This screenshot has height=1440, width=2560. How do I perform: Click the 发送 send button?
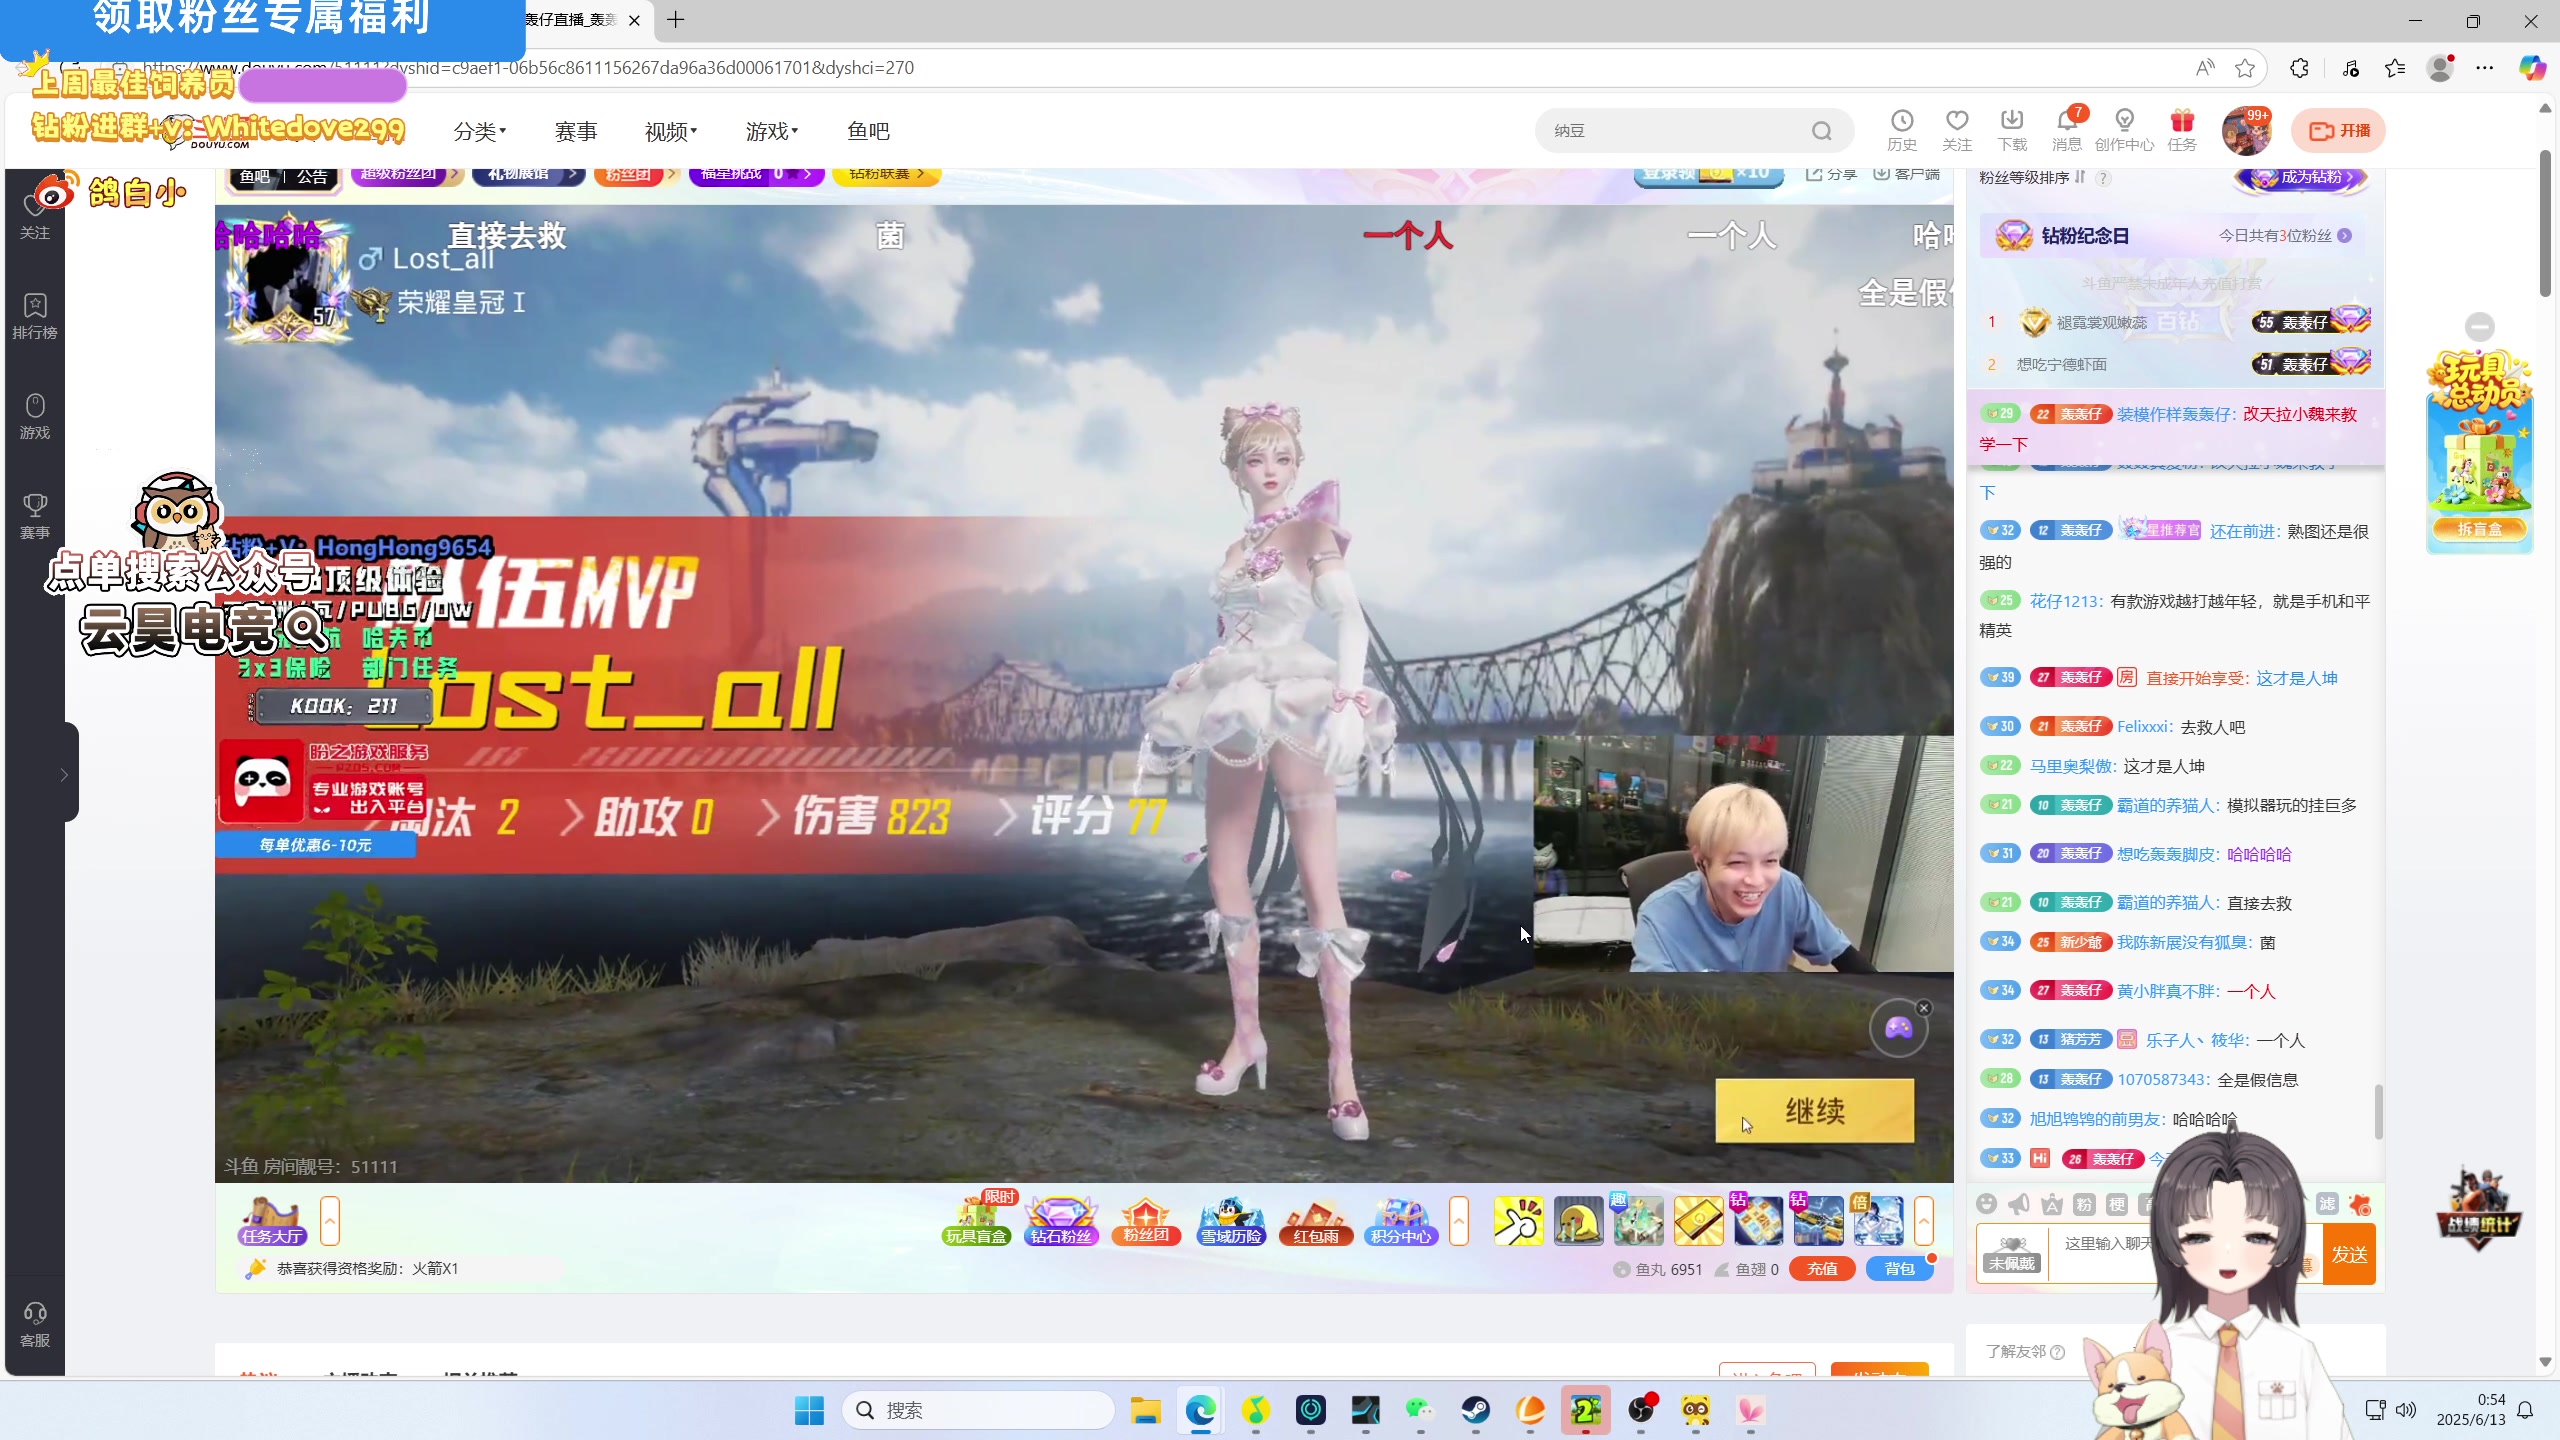click(2349, 1254)
